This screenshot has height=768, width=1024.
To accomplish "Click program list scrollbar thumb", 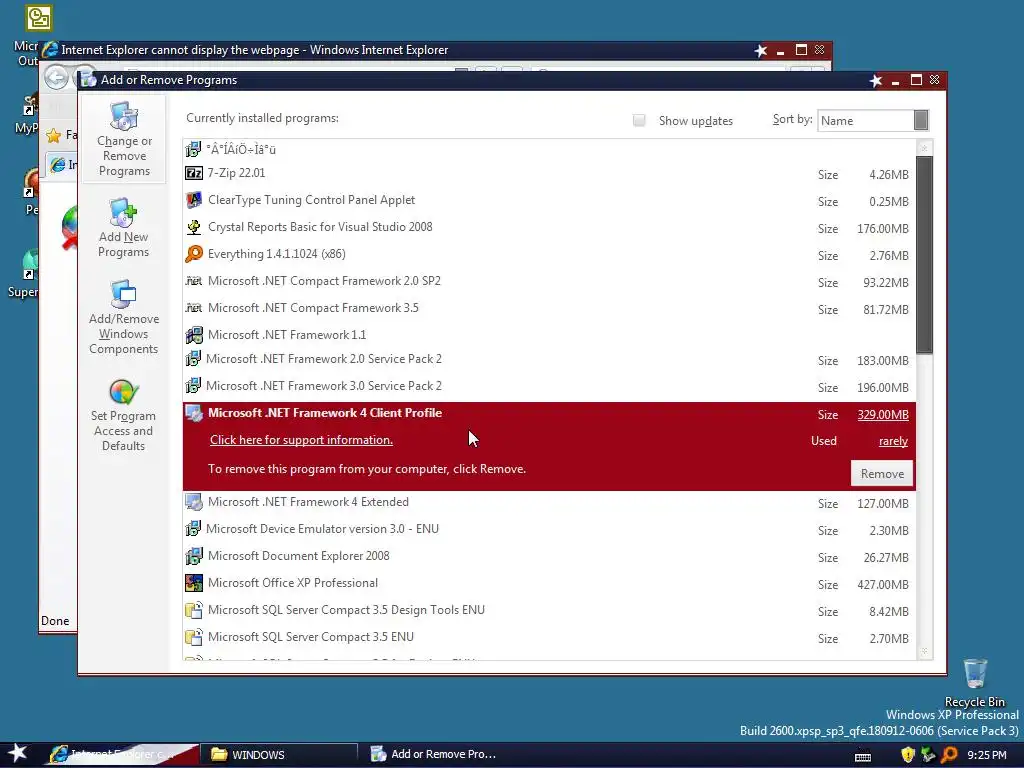I will (924, 255).
